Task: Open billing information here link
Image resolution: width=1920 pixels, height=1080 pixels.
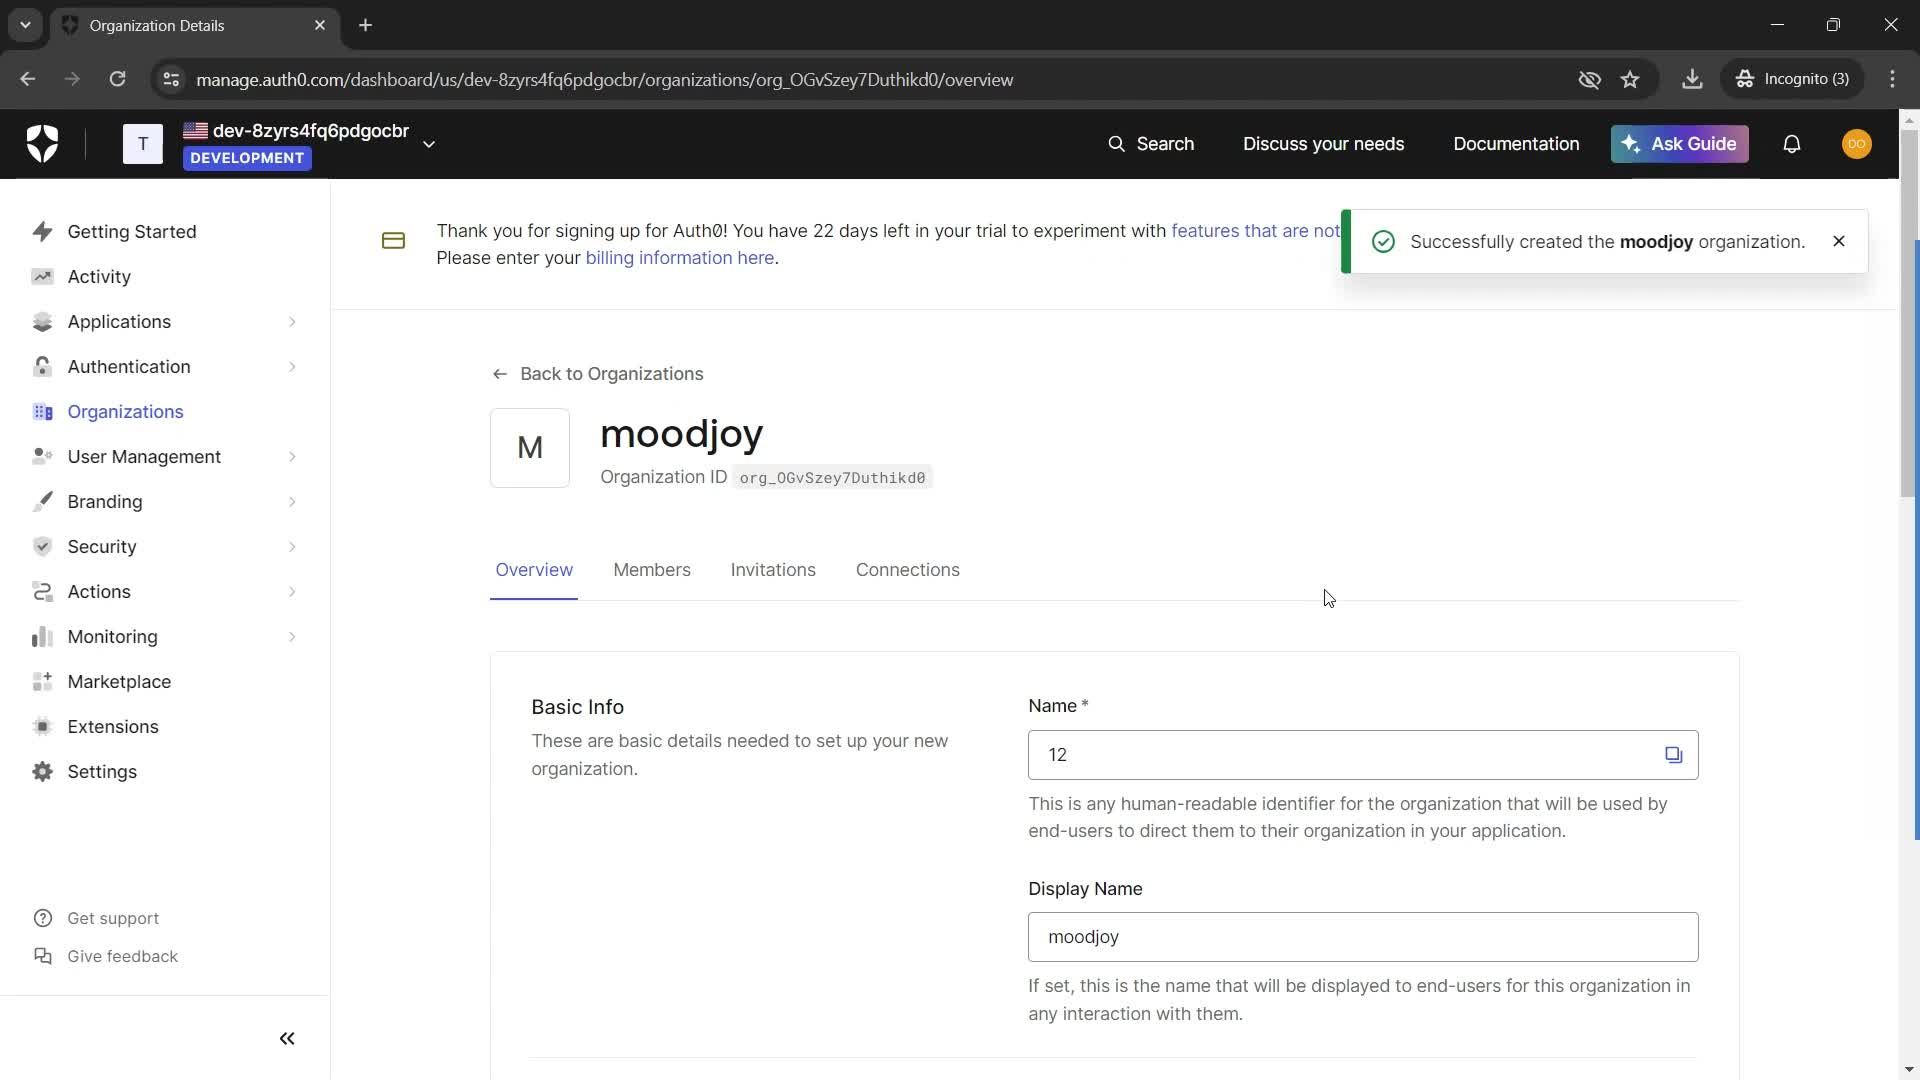Action: (679, 258)
